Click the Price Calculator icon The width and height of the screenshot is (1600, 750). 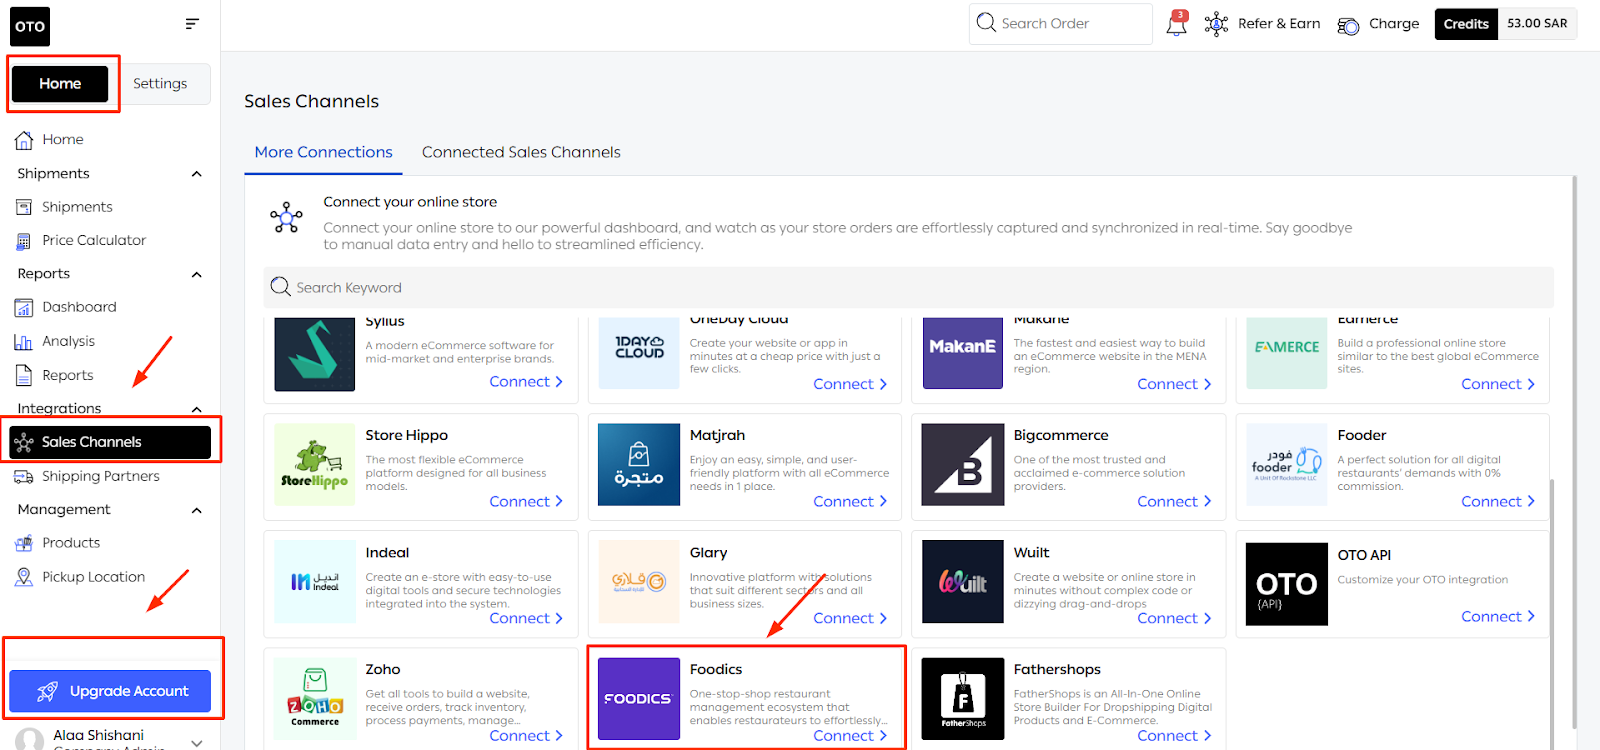point(24,241)
